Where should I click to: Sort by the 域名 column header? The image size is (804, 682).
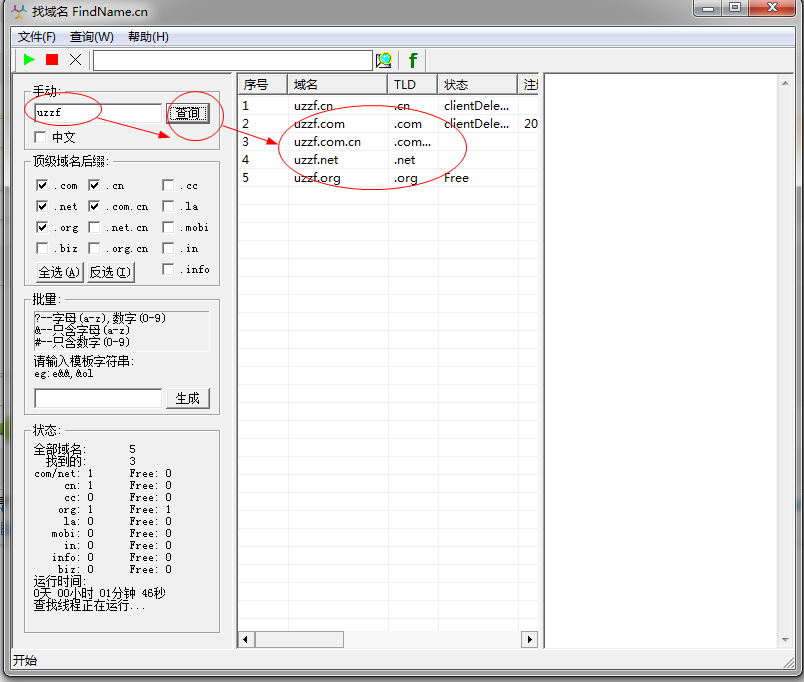tap(337, 85)
